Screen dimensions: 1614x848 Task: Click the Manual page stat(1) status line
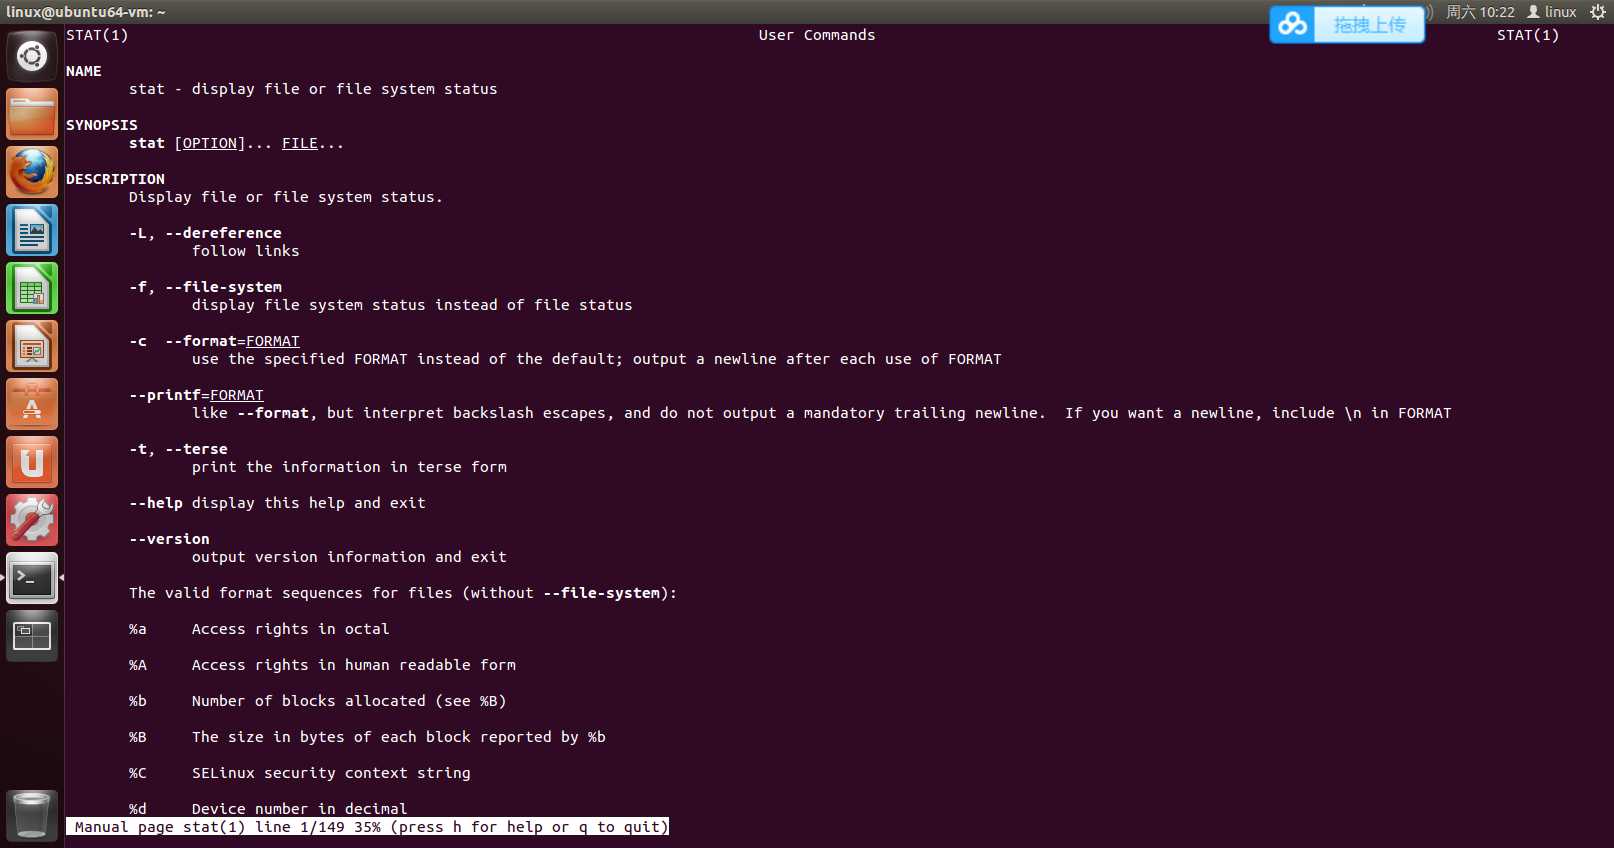pyautogui.click(x=367, y=827)
